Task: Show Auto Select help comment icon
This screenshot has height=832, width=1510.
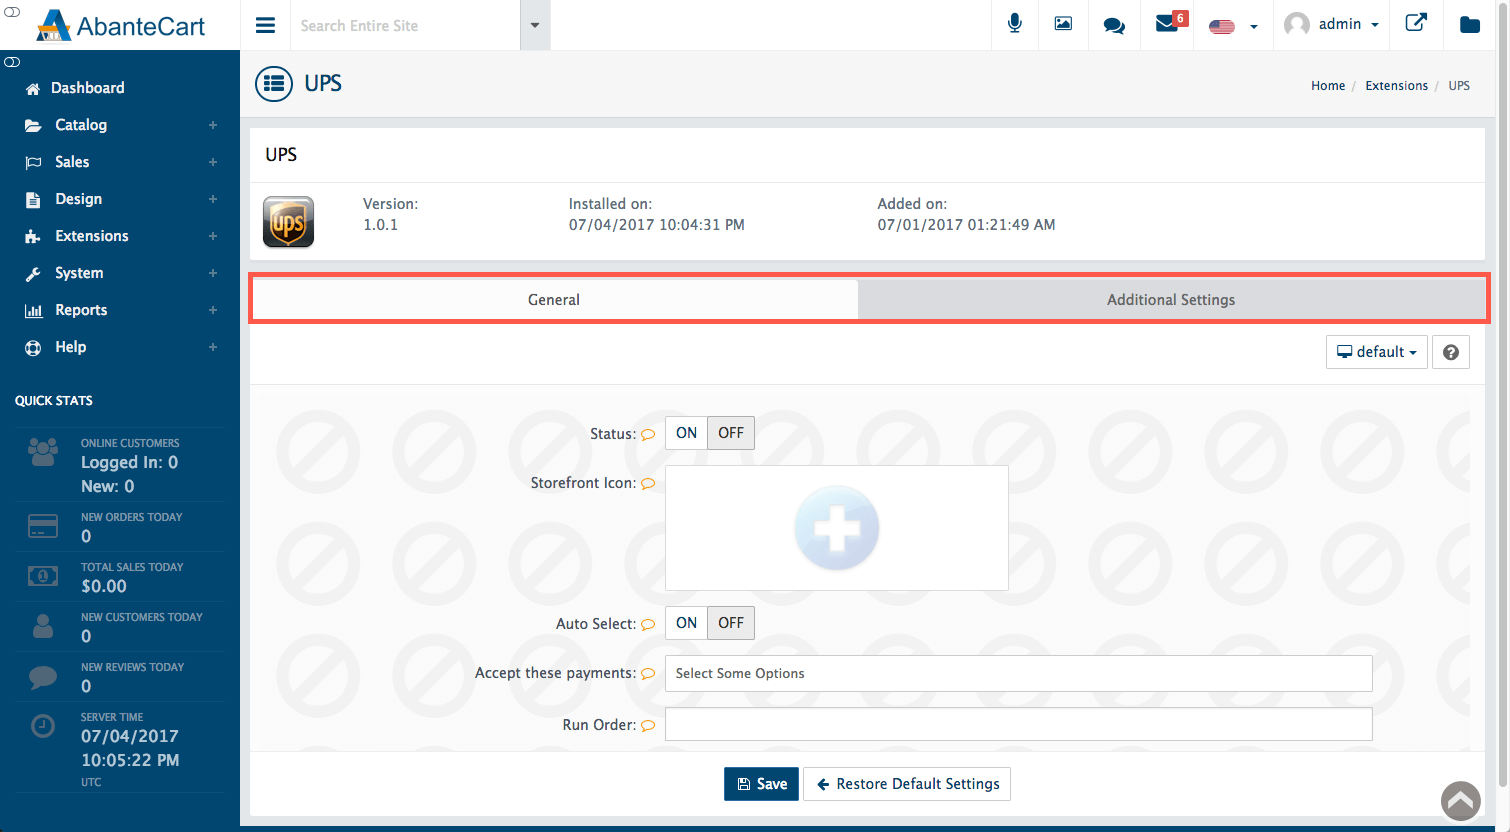Action: [648, 625]
